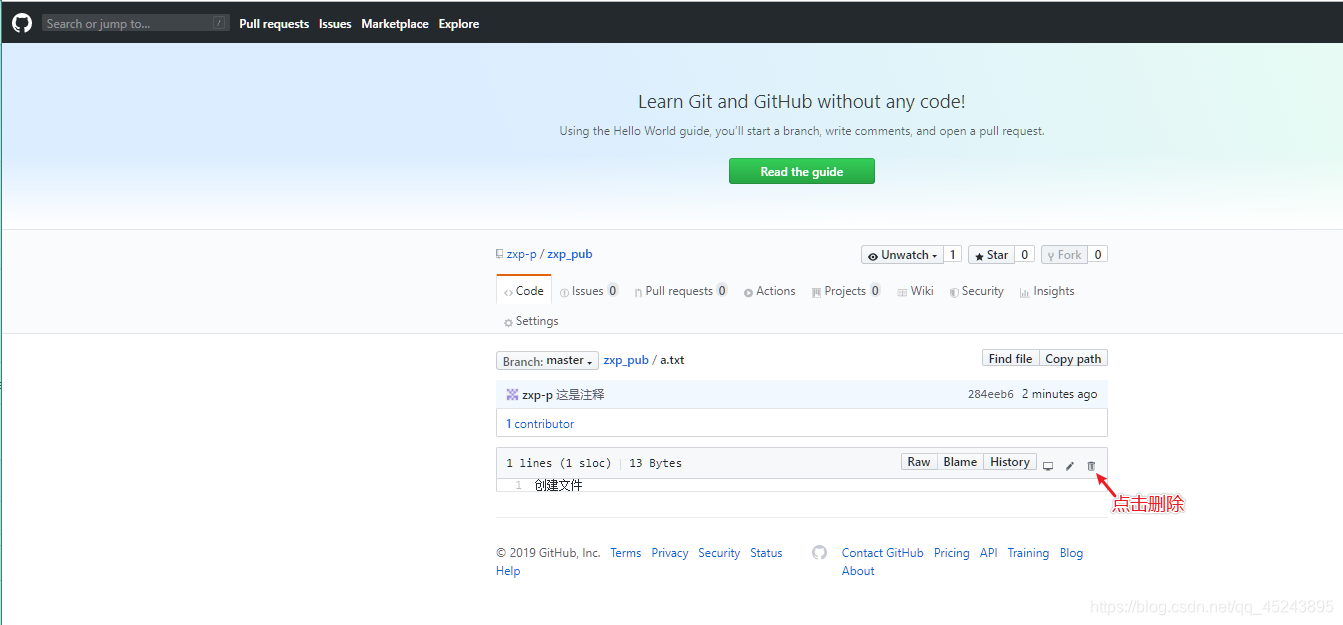Open footer About link
This screenshot has height=625, width=1343.
point(858,571)
